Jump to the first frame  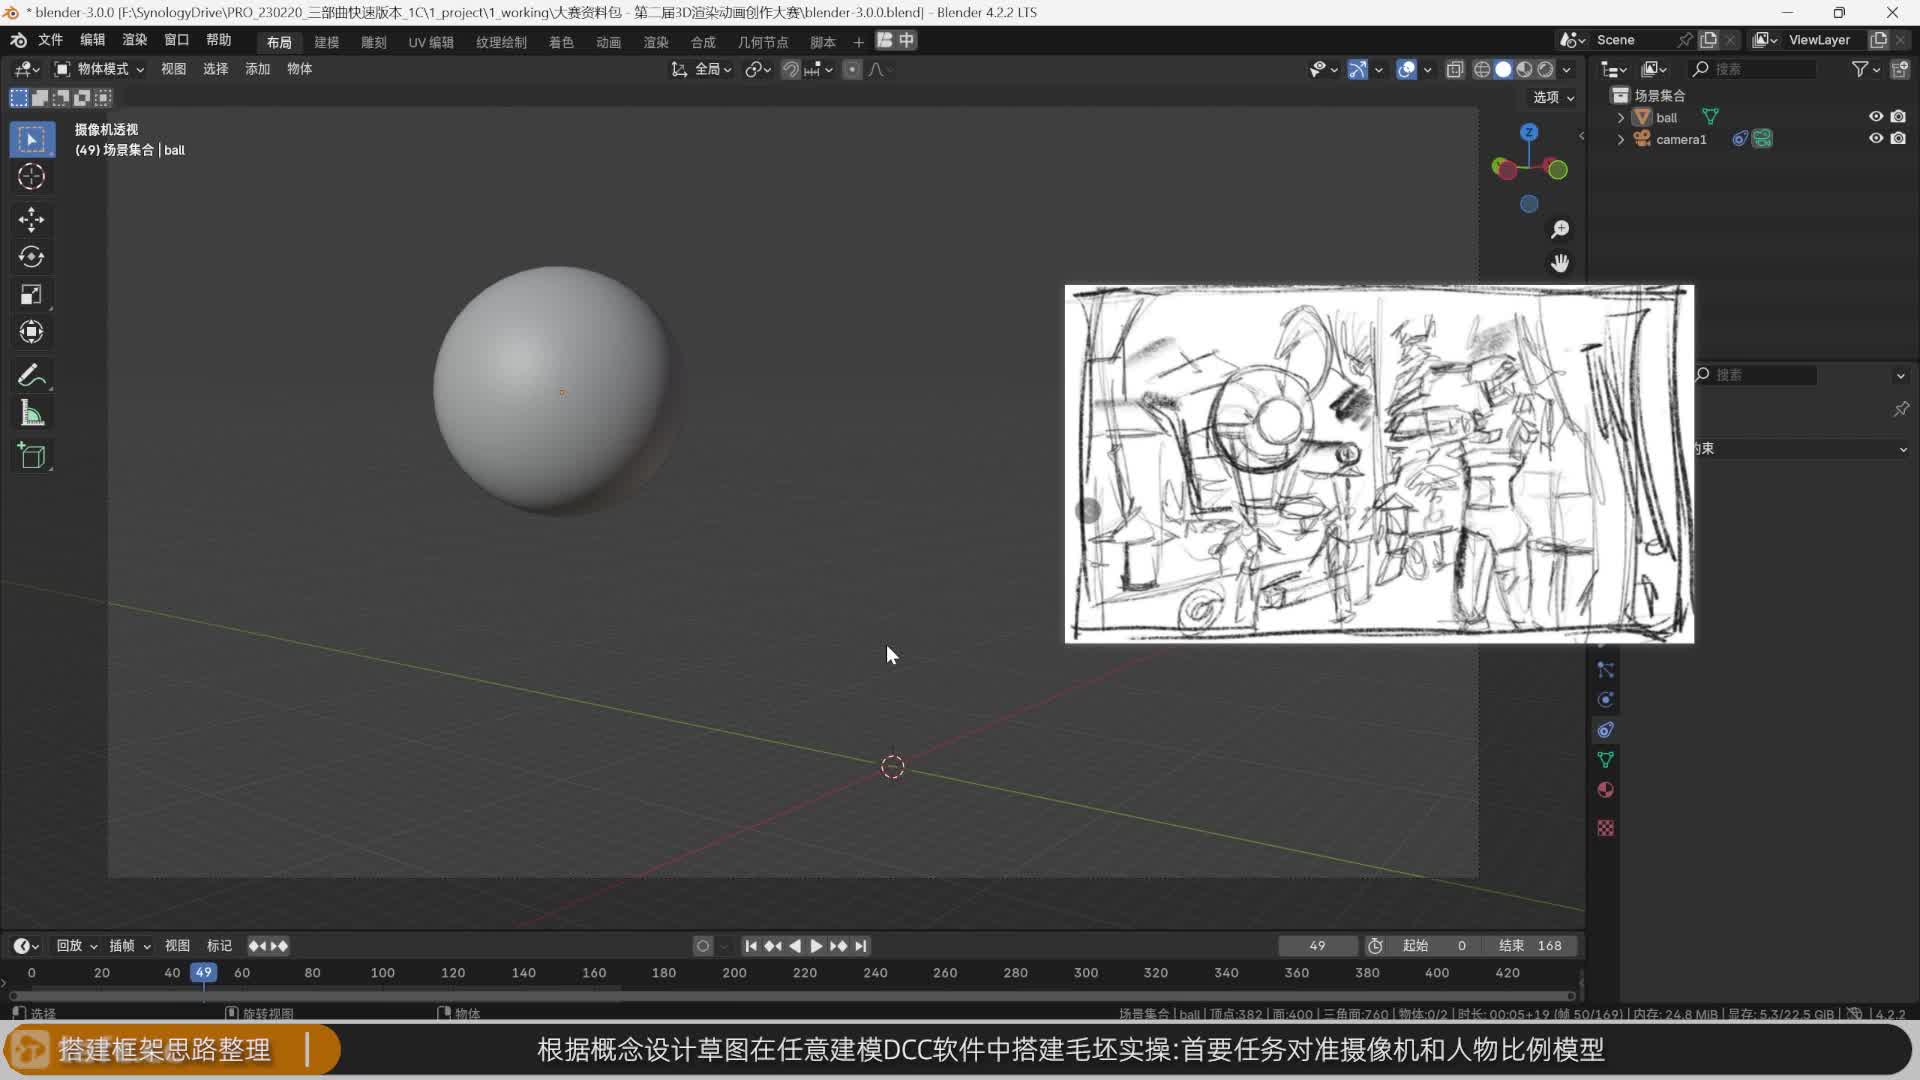point(751,946)
